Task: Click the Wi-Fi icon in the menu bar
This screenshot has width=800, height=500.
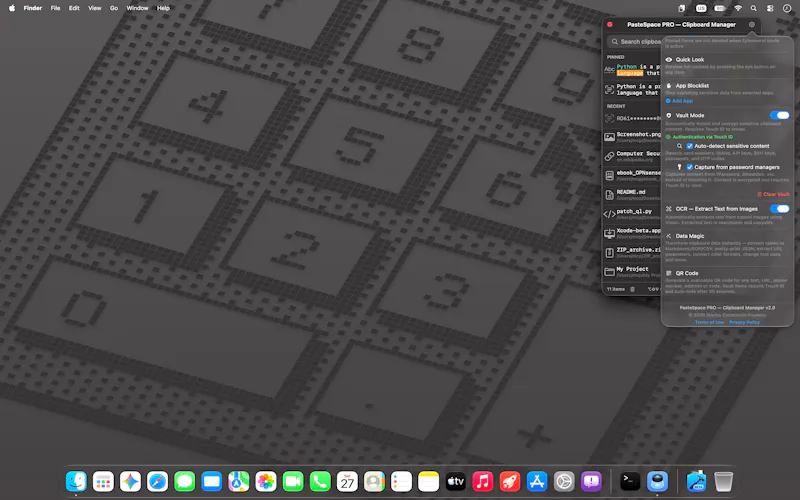Action: pyautogui.click(x=738, y=8)
